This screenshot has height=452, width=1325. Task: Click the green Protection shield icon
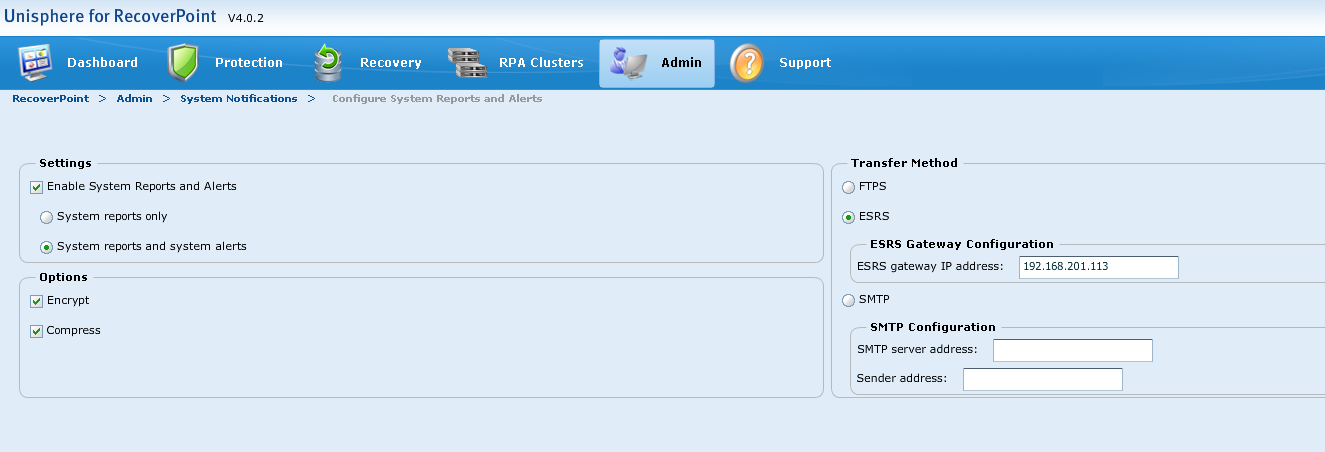(x=183, y=62)
